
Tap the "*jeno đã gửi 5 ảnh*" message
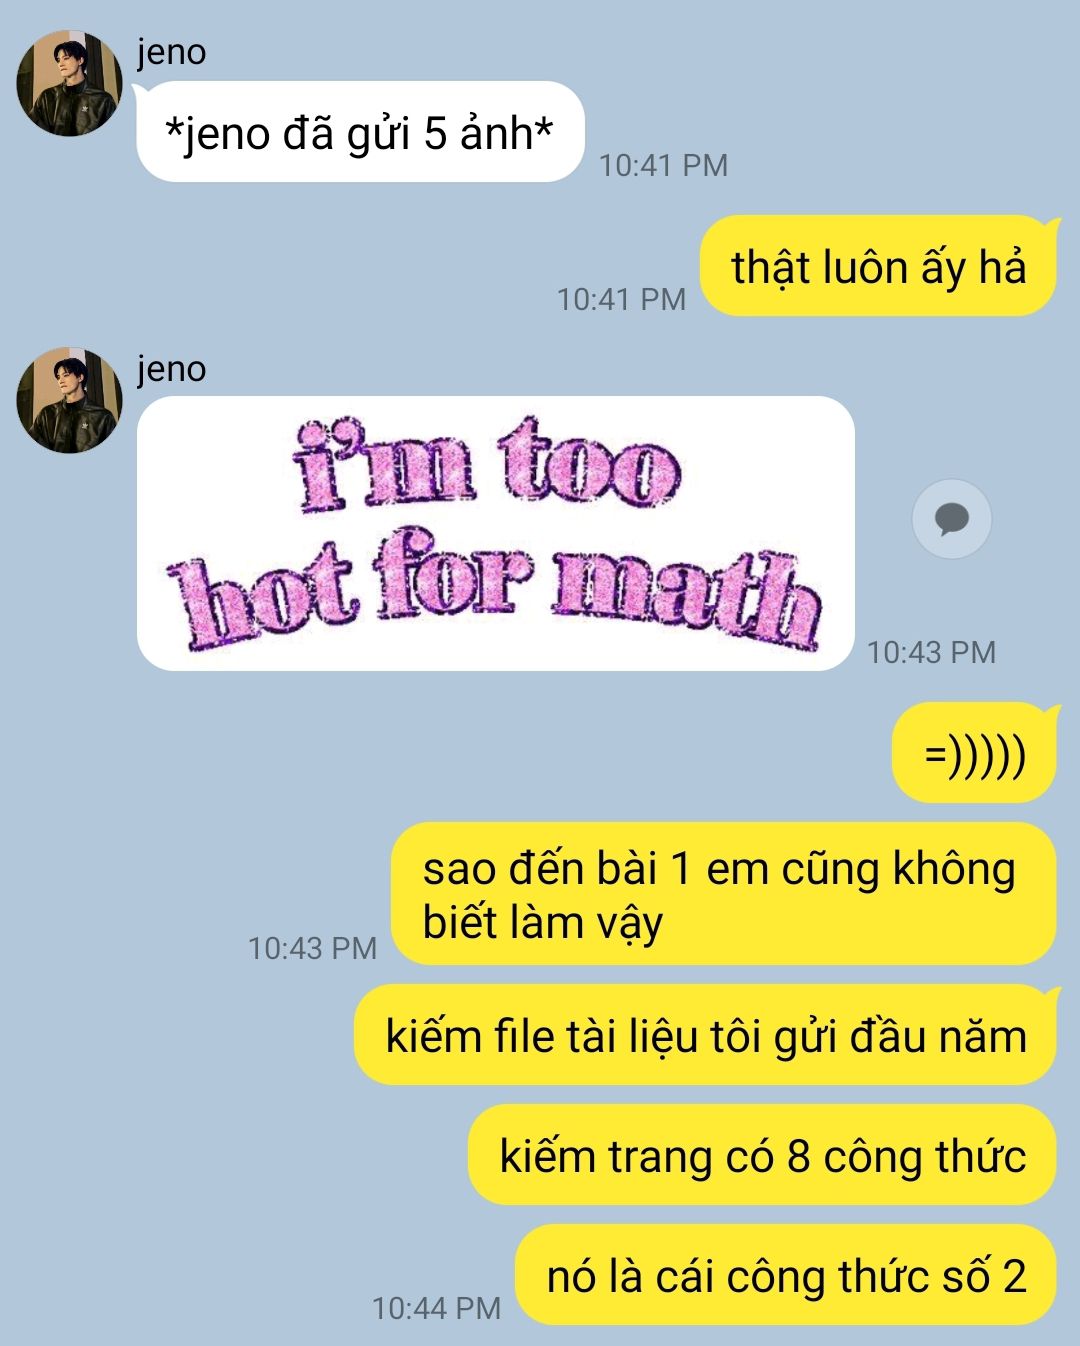click(x=360, y=132)
